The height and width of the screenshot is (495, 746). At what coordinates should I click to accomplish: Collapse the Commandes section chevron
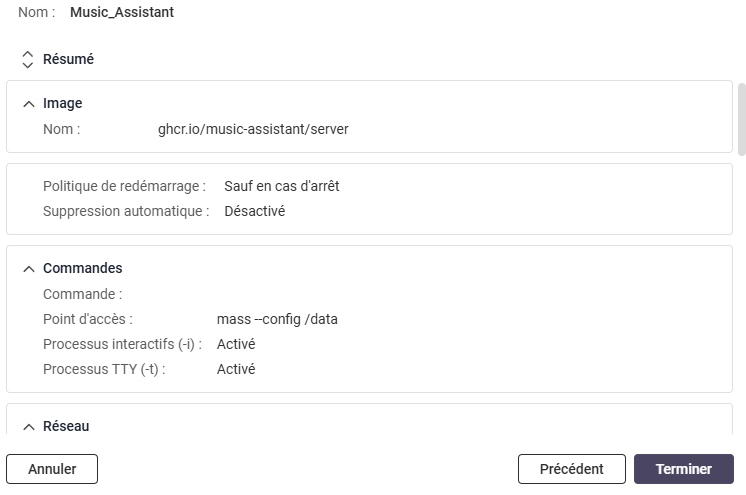coord(28,269)
